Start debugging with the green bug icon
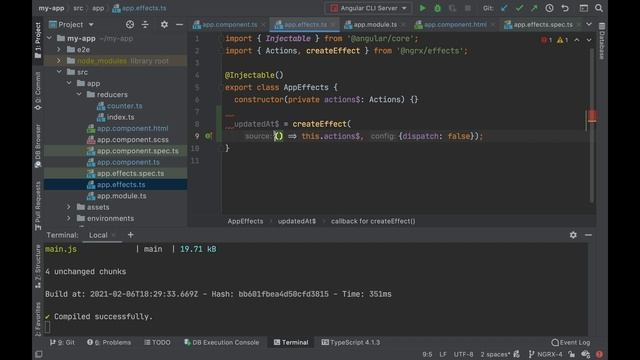This screenshot has width=640, height=360. tap(438, 8)
